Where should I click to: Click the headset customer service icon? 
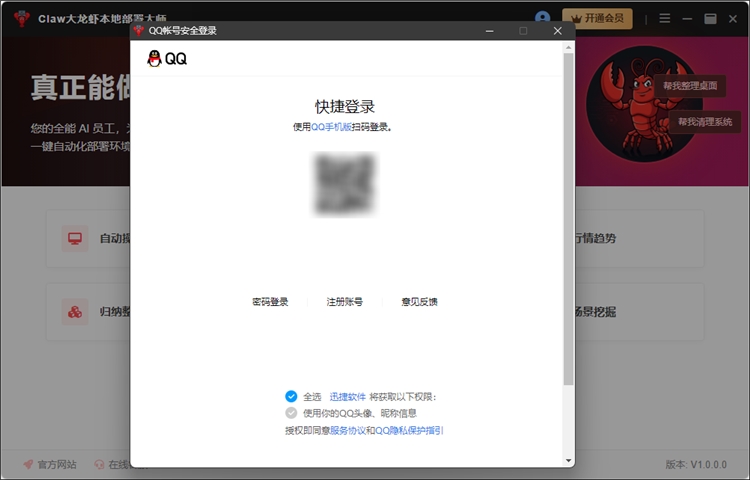[x=99, y=464]
